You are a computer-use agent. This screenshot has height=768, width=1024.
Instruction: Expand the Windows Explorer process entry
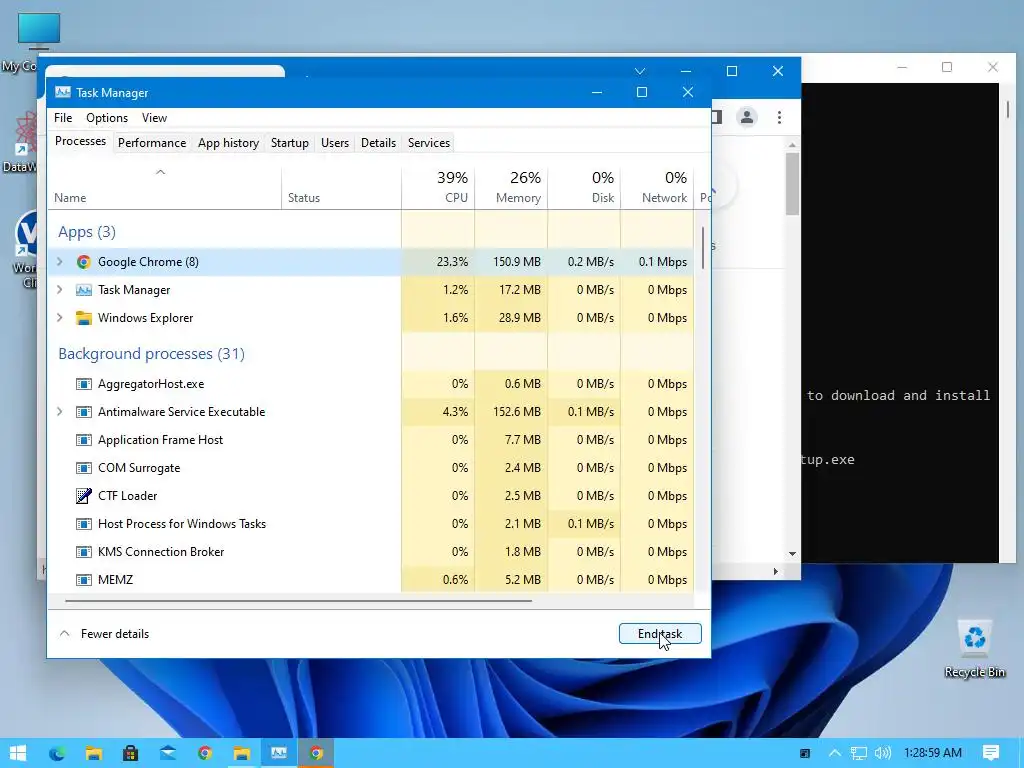click(x=60, y=318)
